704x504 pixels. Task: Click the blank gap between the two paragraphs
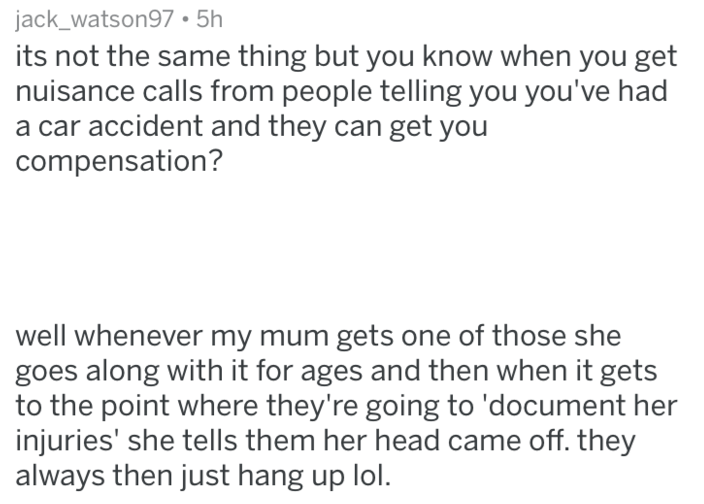tap(350, 250)
